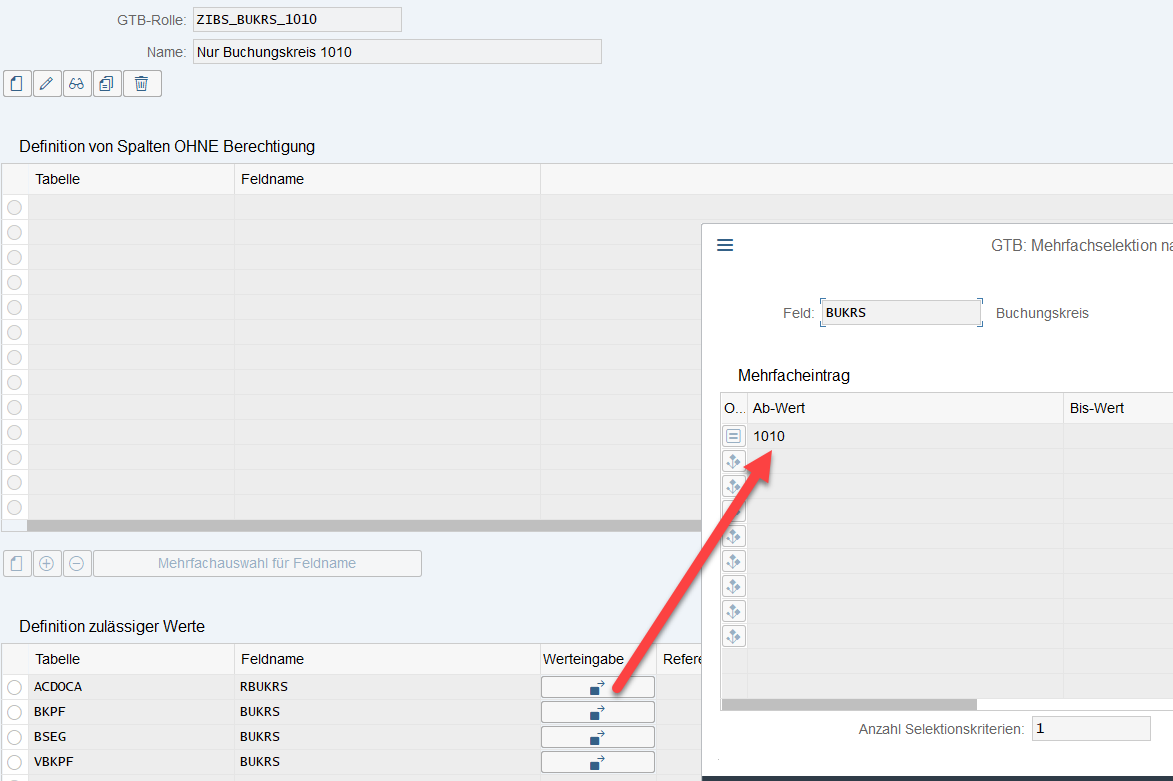Click the equals option icon beside 1010

pos(733,436)
